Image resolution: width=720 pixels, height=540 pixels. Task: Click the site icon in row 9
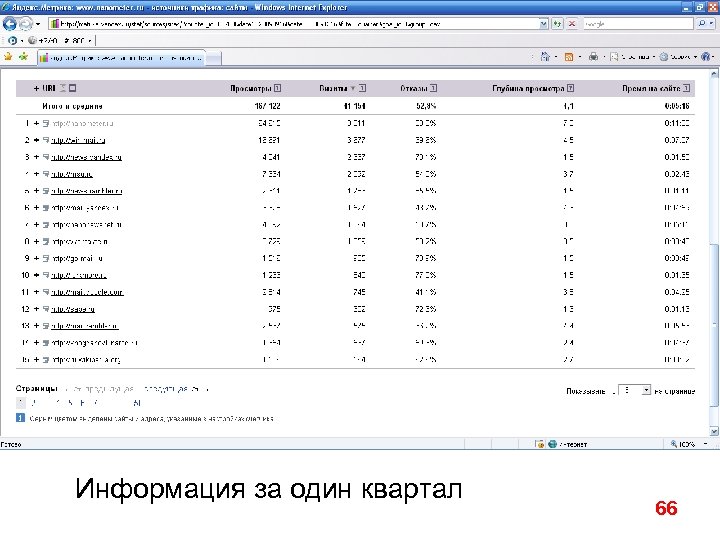pos(46,259)
